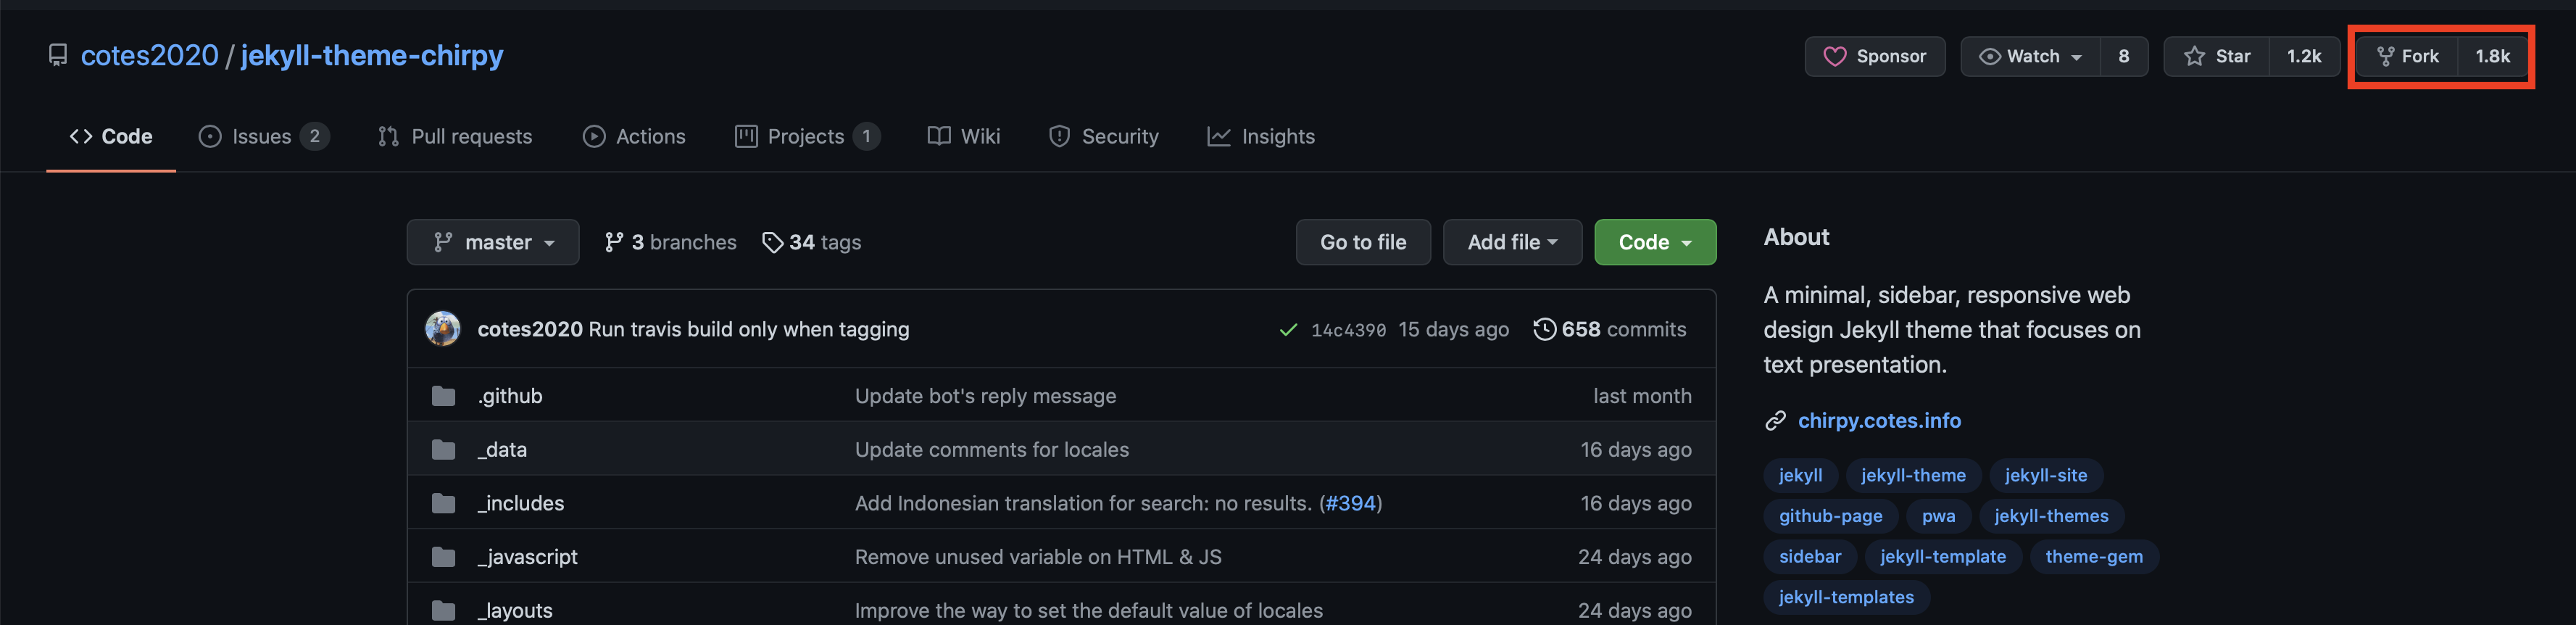2576x625 pixels.
Task: Open commit Update bot's reply message
Action: [985, 396]
